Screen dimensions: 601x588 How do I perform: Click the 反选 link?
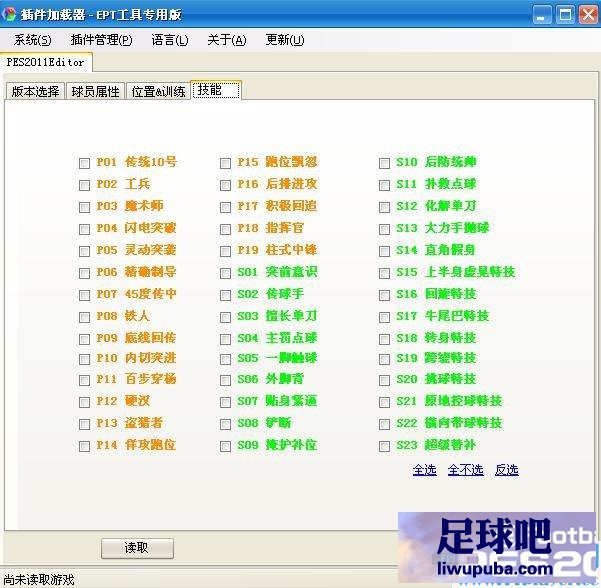pos(506,470)
